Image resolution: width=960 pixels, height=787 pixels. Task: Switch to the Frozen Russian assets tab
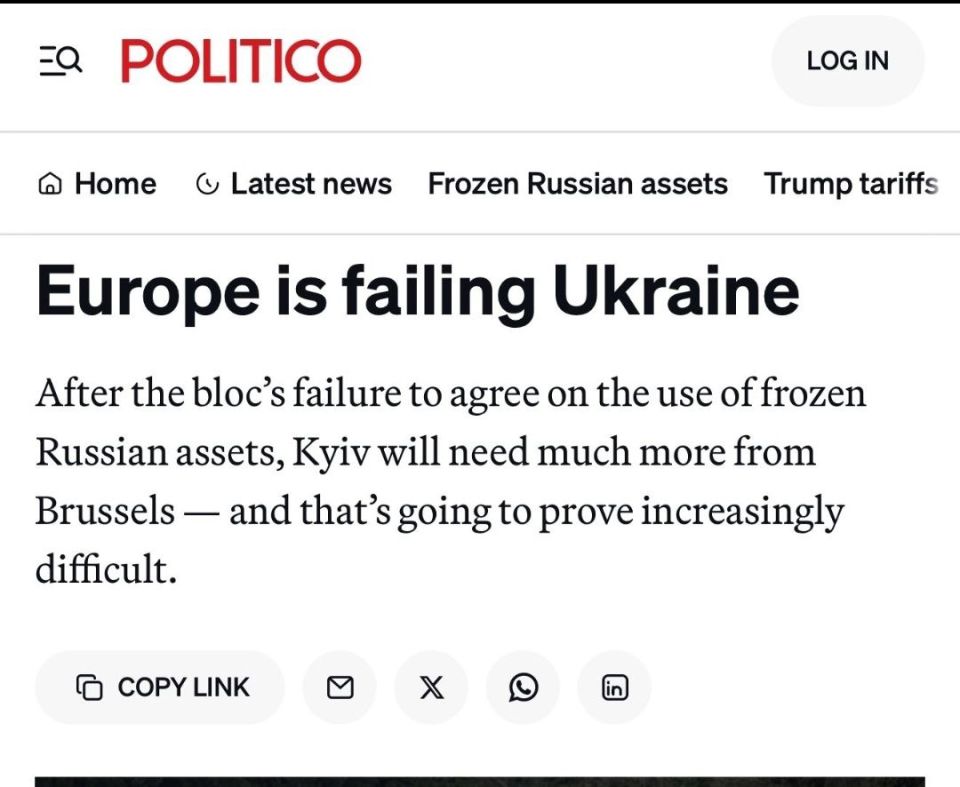(x=578, y=184)
